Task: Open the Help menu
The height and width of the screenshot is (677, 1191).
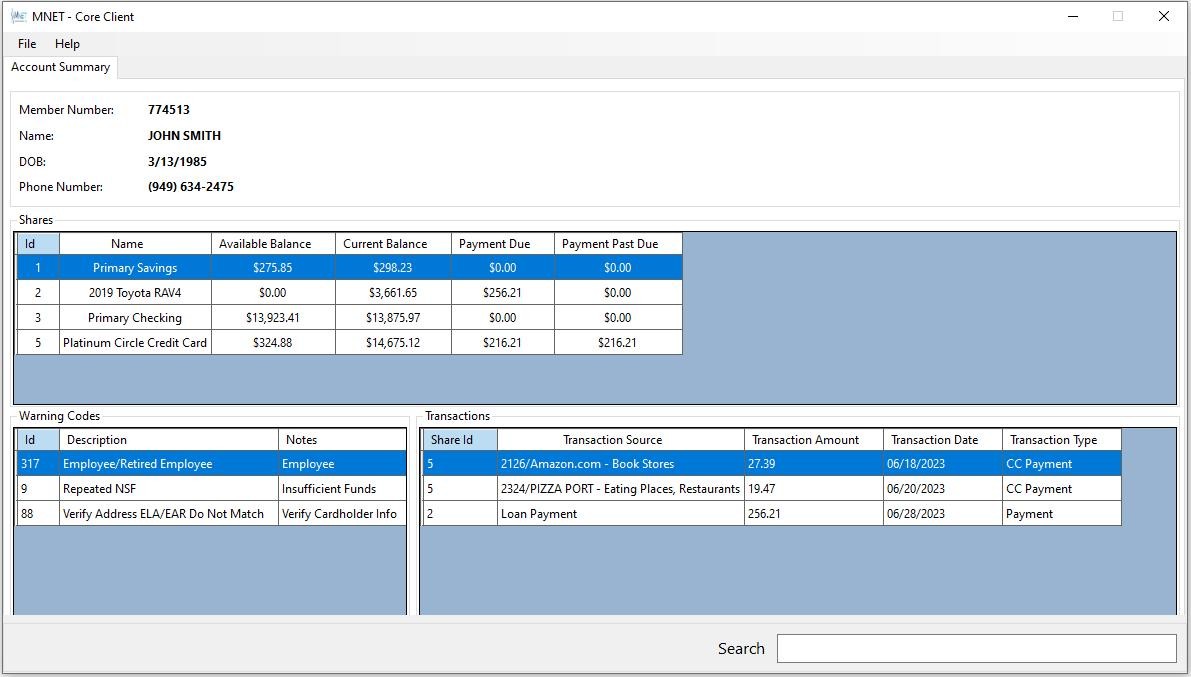Action: coord(67,43)
